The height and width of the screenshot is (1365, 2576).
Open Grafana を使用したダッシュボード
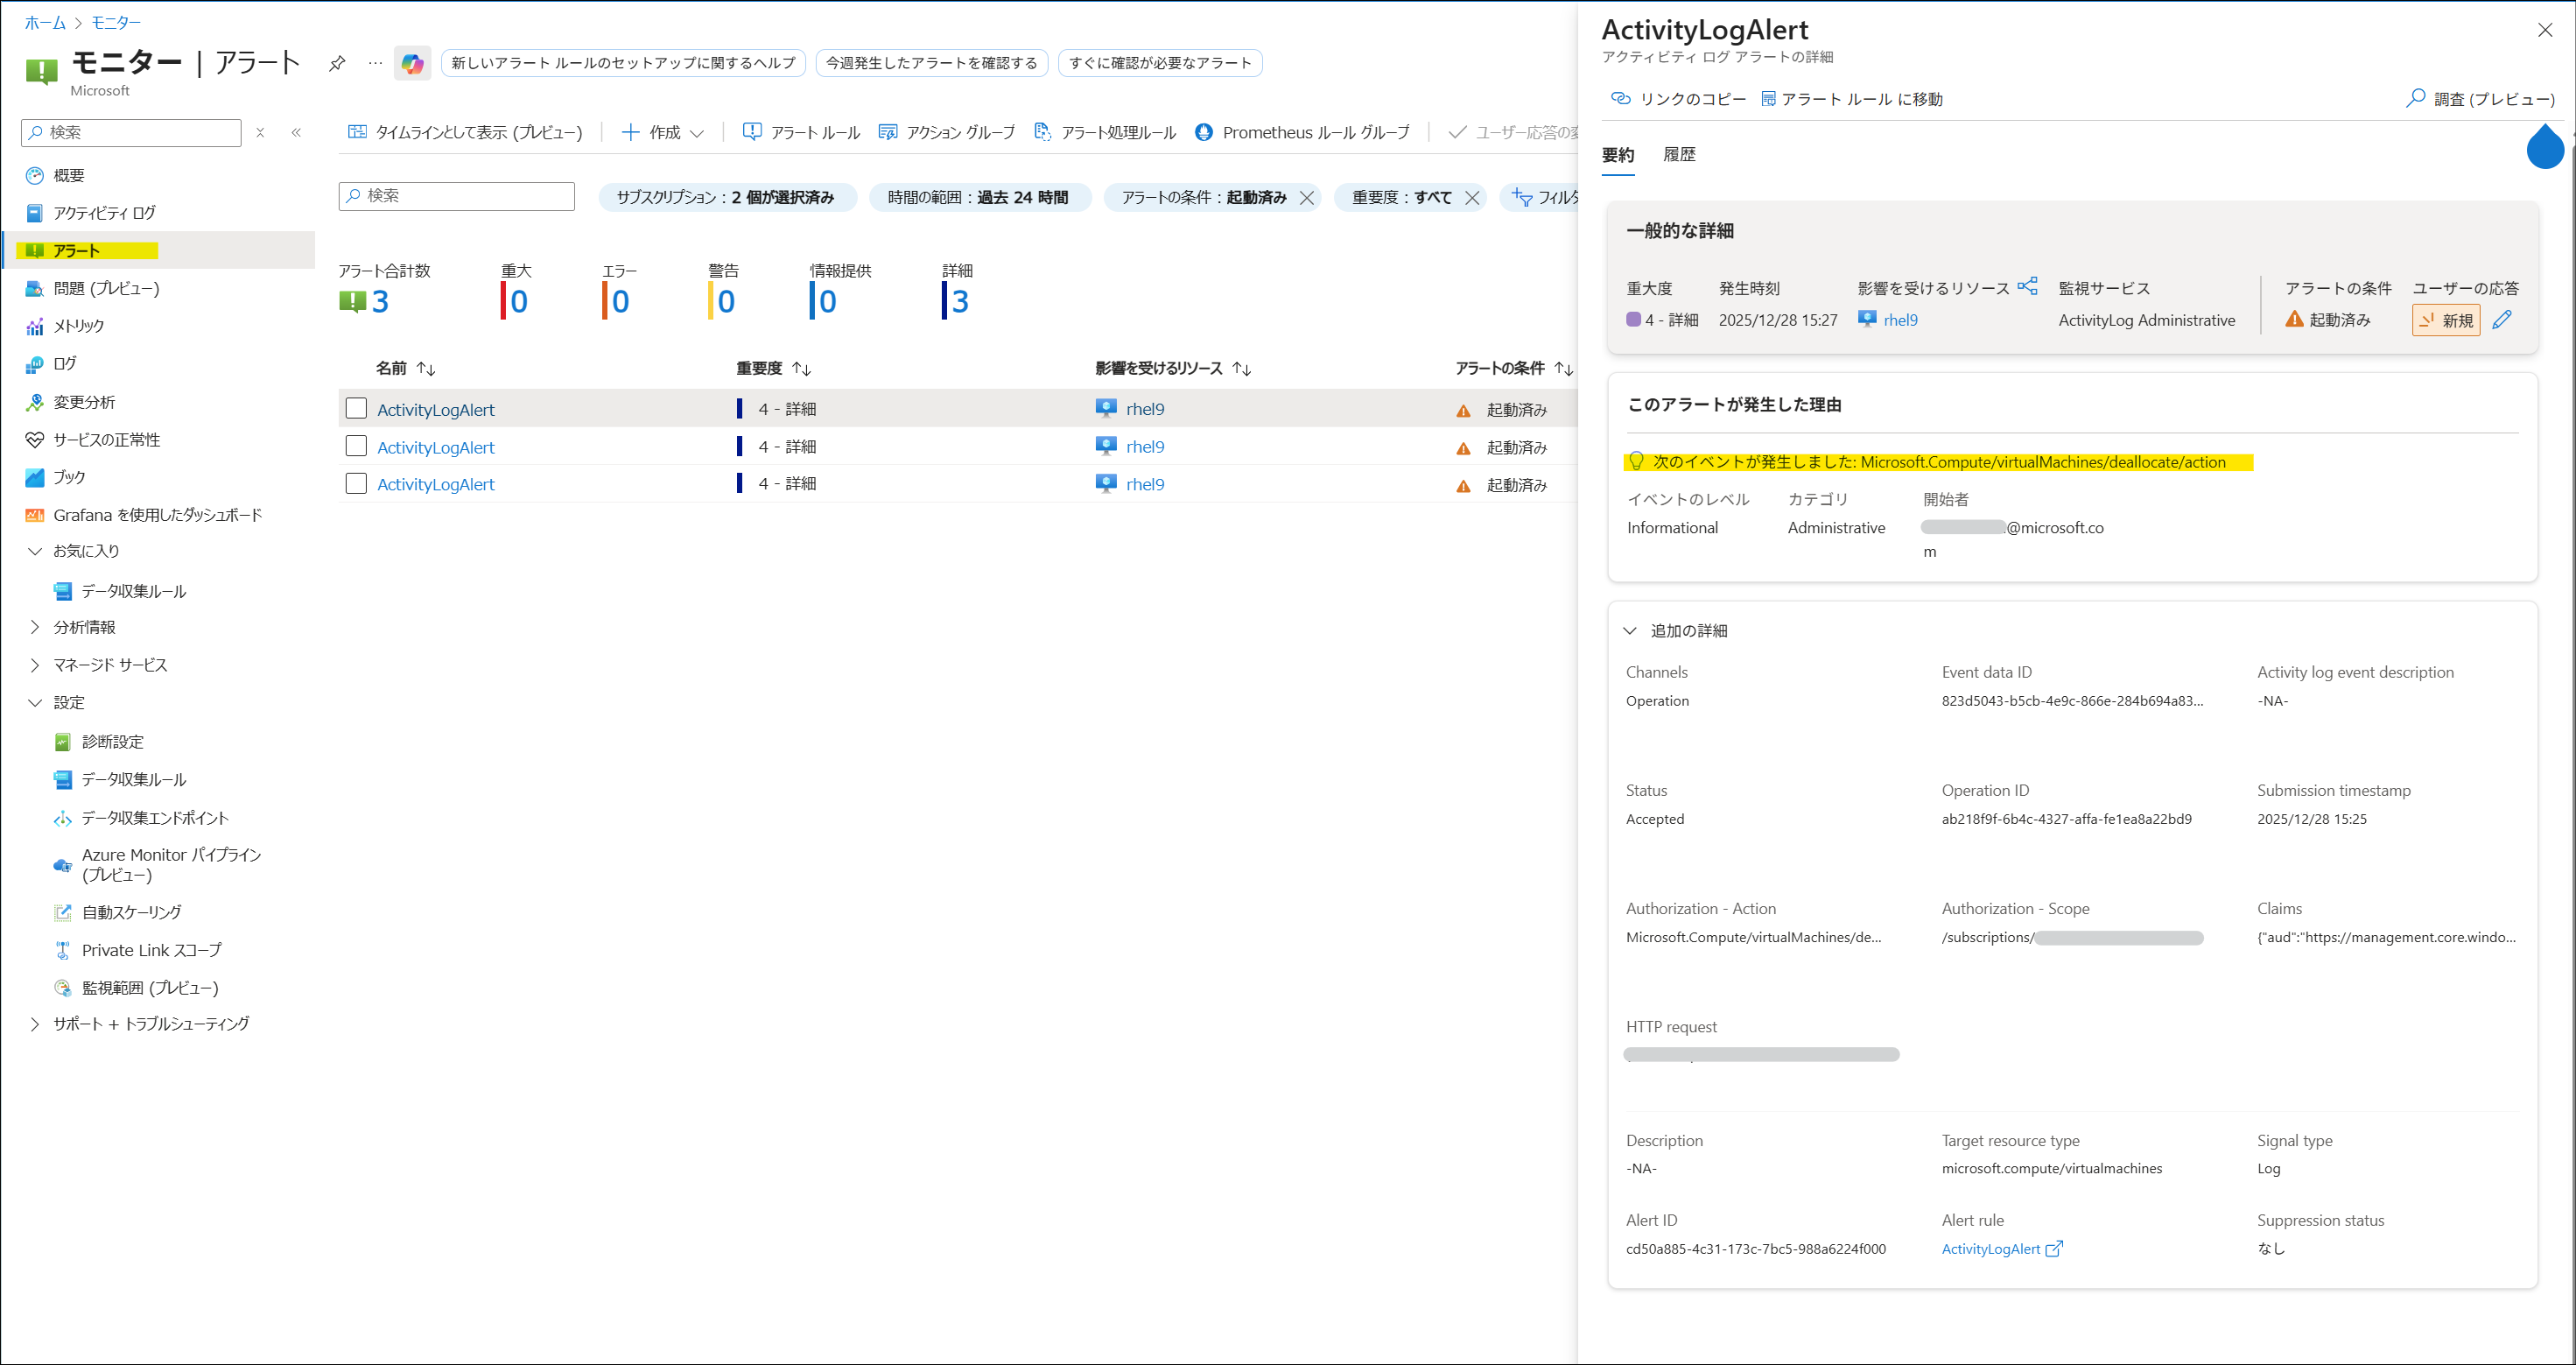[x=157, y=515]
